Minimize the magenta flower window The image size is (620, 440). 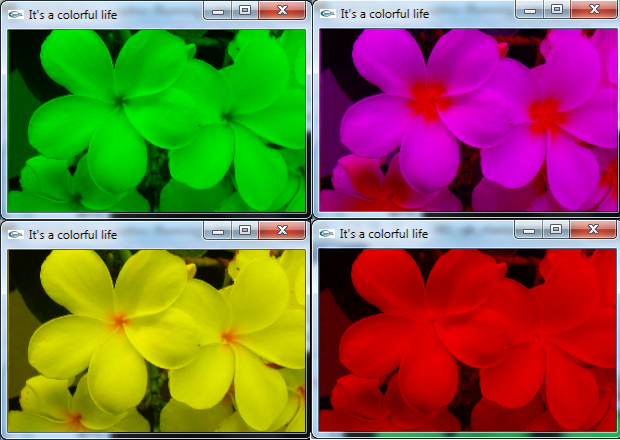[529, 10]
